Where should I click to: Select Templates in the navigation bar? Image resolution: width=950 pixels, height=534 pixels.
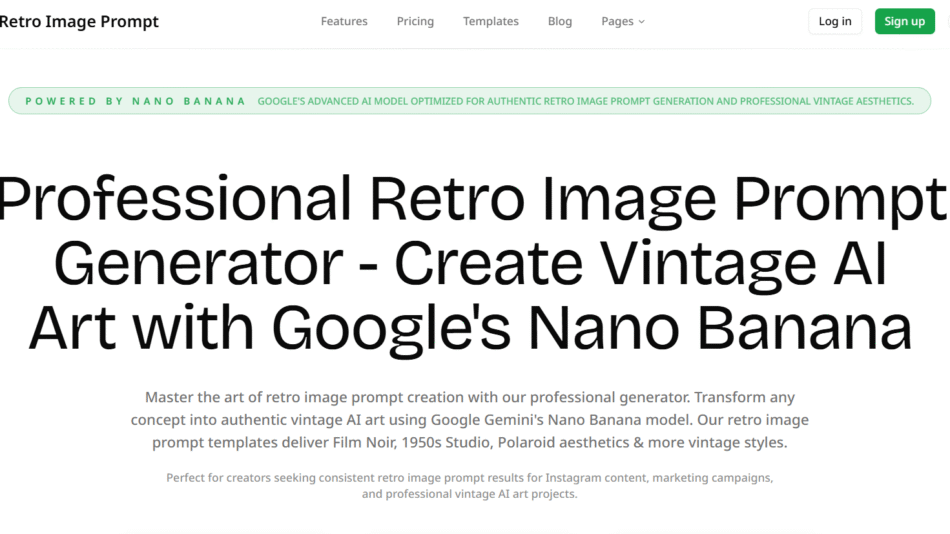coord(490,21)
